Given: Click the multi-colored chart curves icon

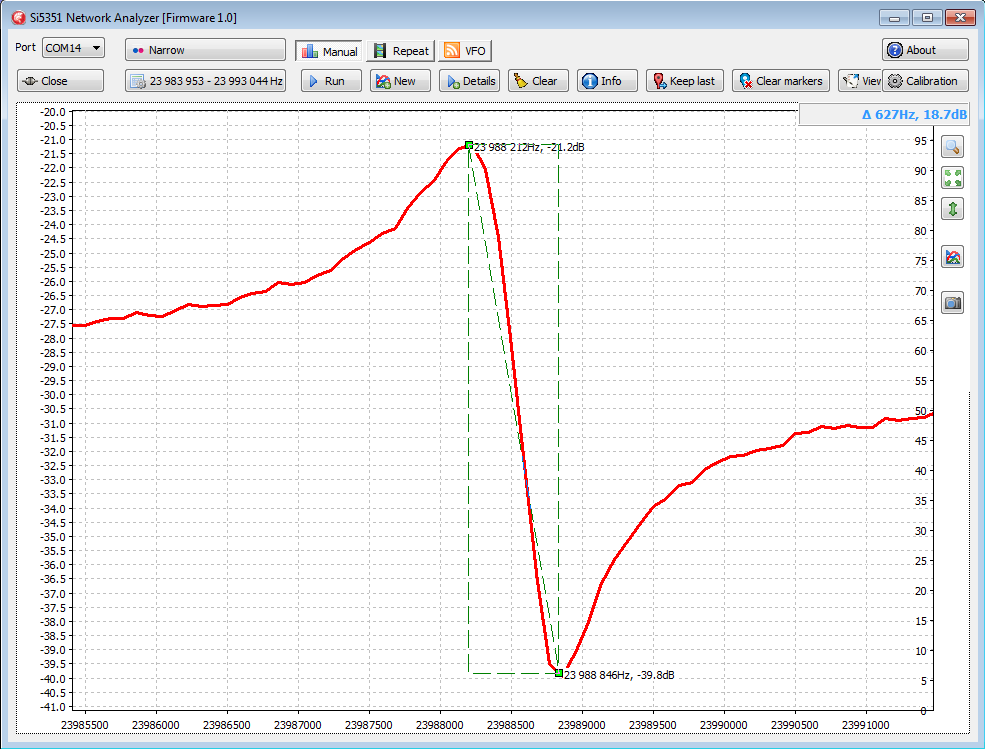Looking at the screenshot, I should (x=952, y=257).
